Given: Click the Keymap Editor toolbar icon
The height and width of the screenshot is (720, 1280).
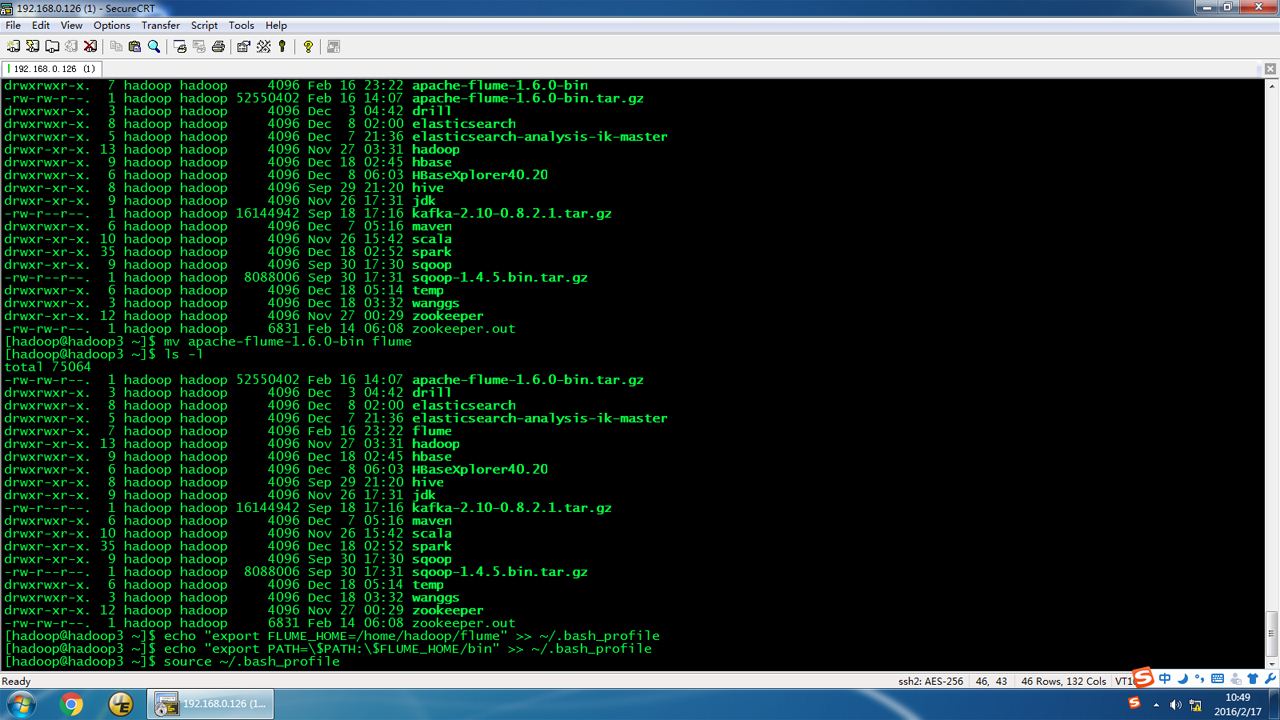Looking at the screenshot, I should 263,46.
